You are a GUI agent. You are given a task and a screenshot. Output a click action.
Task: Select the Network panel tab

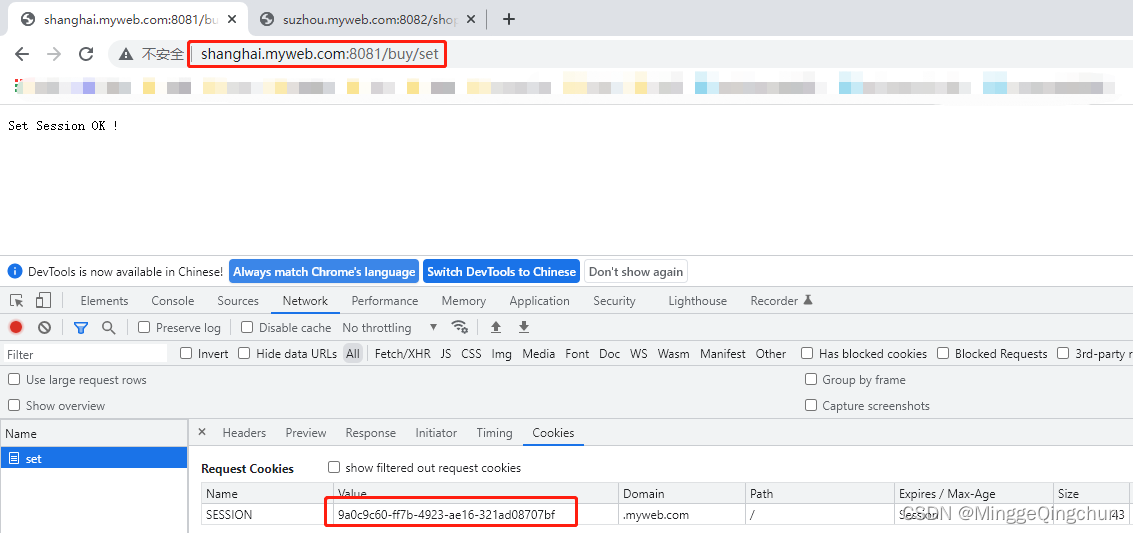pyautogui.click(x=305, y=300)
